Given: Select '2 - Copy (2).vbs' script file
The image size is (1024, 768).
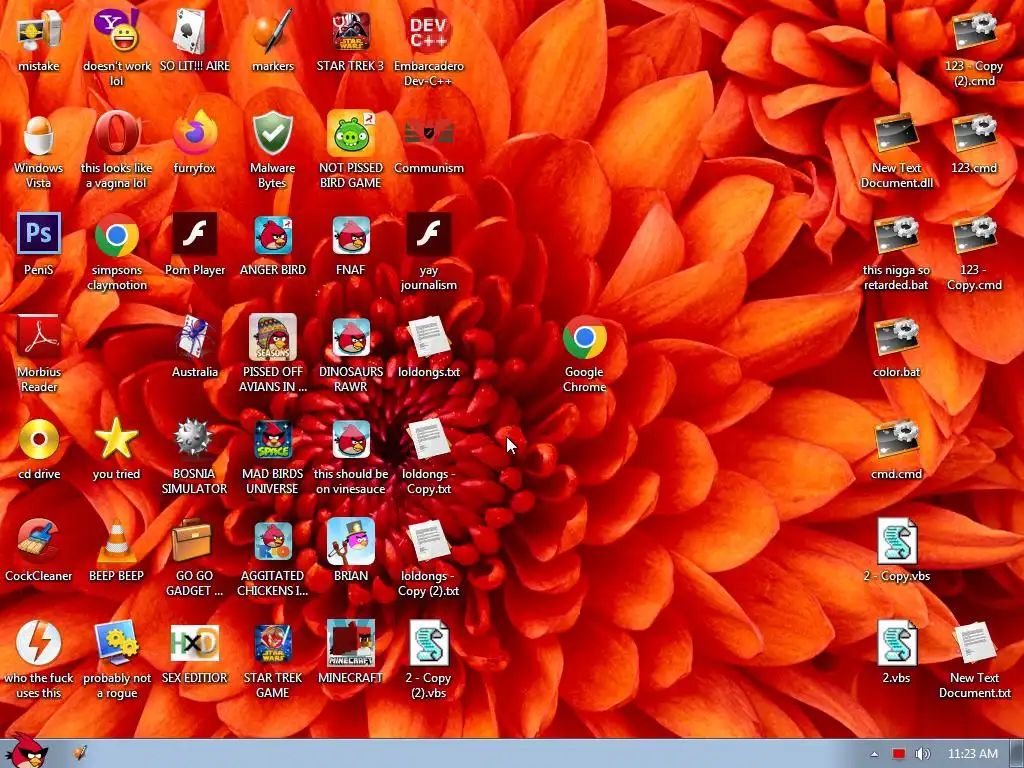Looking at the screenshot, I should (428, 643).
